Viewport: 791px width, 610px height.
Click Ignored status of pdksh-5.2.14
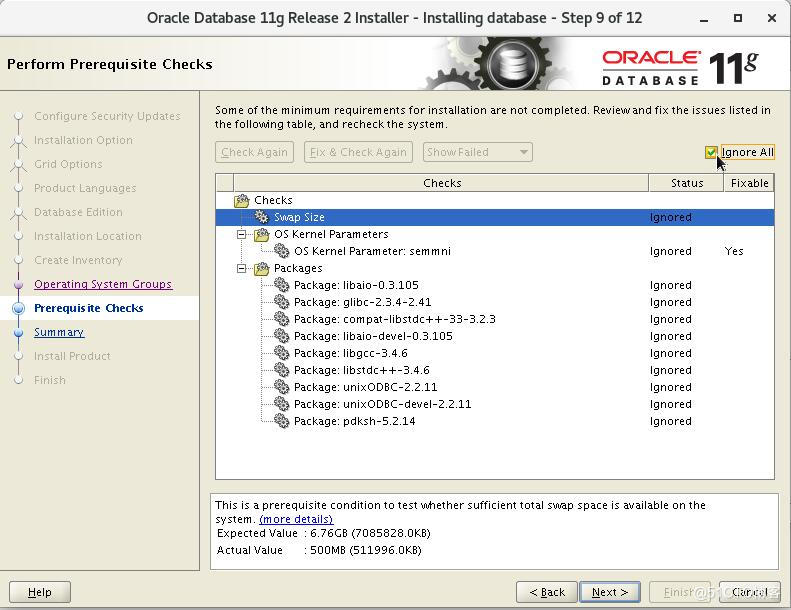point(670,421)
